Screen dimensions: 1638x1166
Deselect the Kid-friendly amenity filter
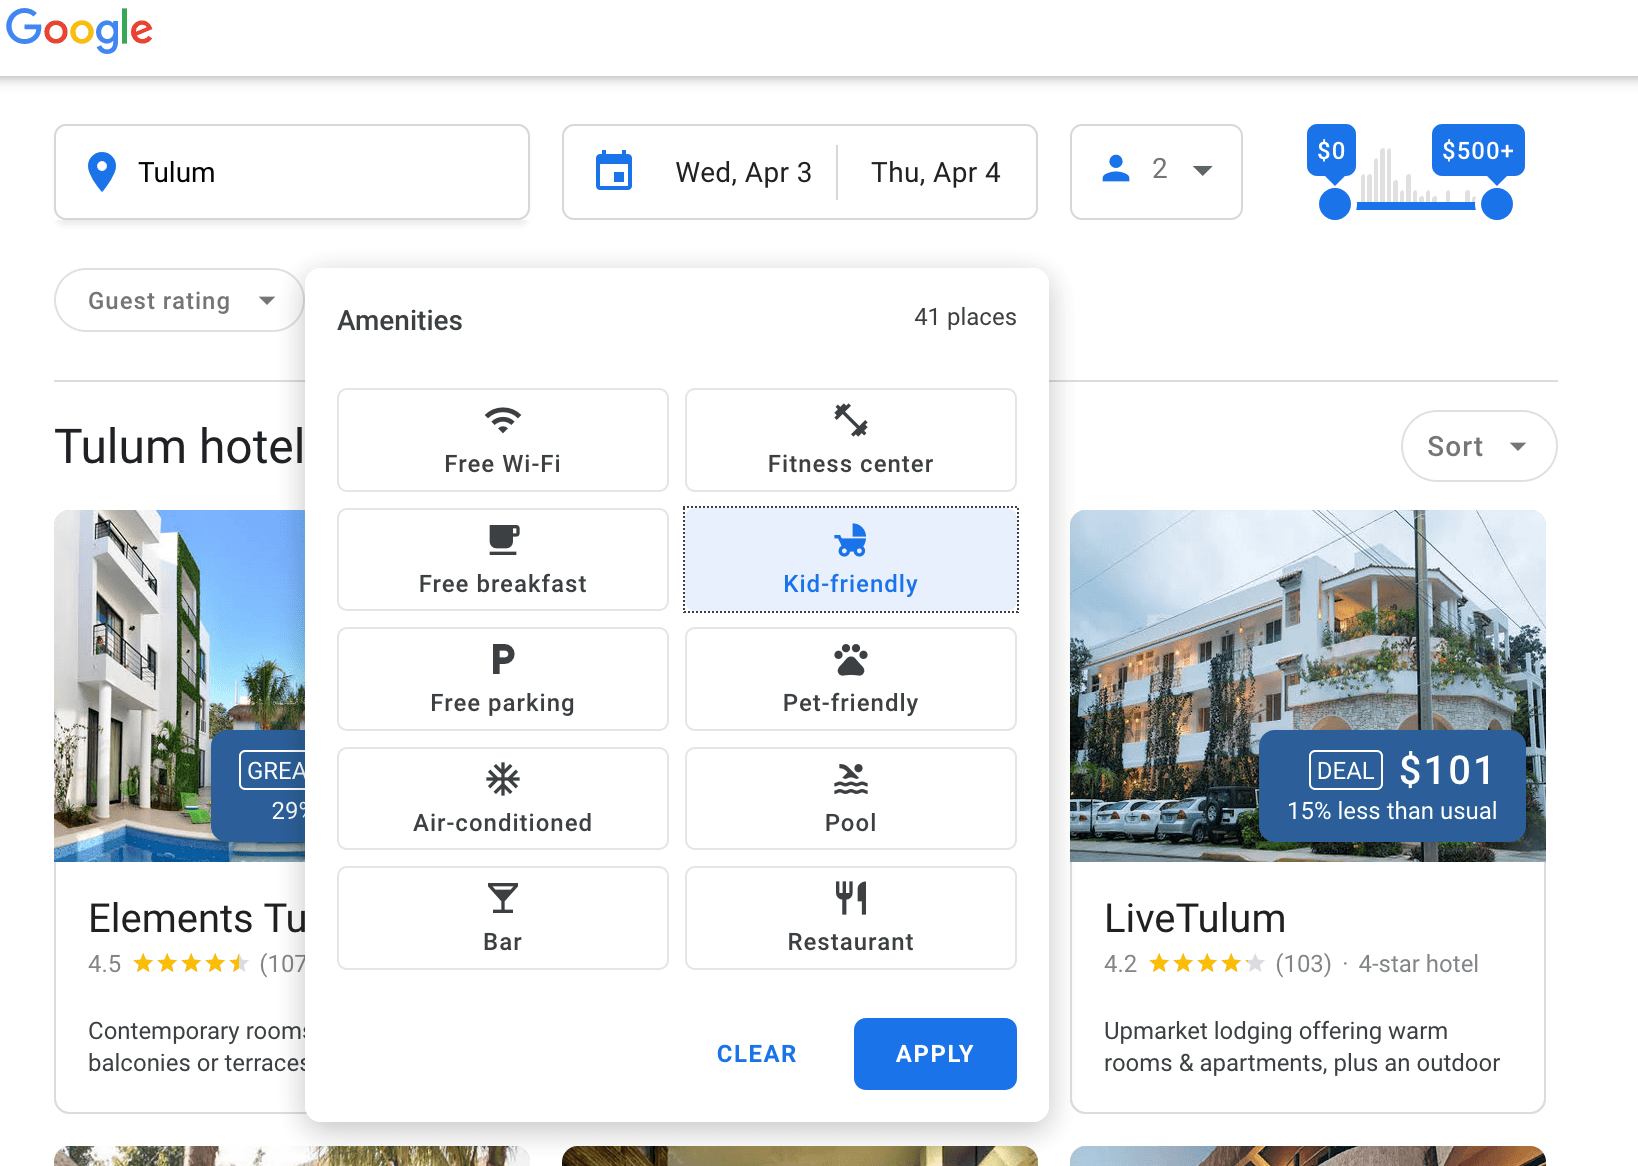851,559
